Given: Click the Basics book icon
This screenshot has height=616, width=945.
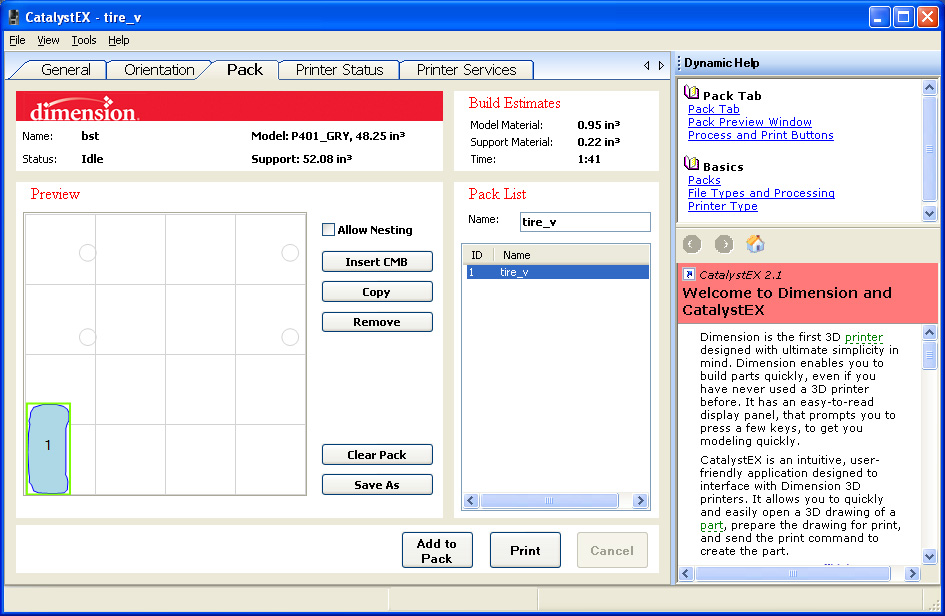Looking at the screenshot, I should 691,164.
